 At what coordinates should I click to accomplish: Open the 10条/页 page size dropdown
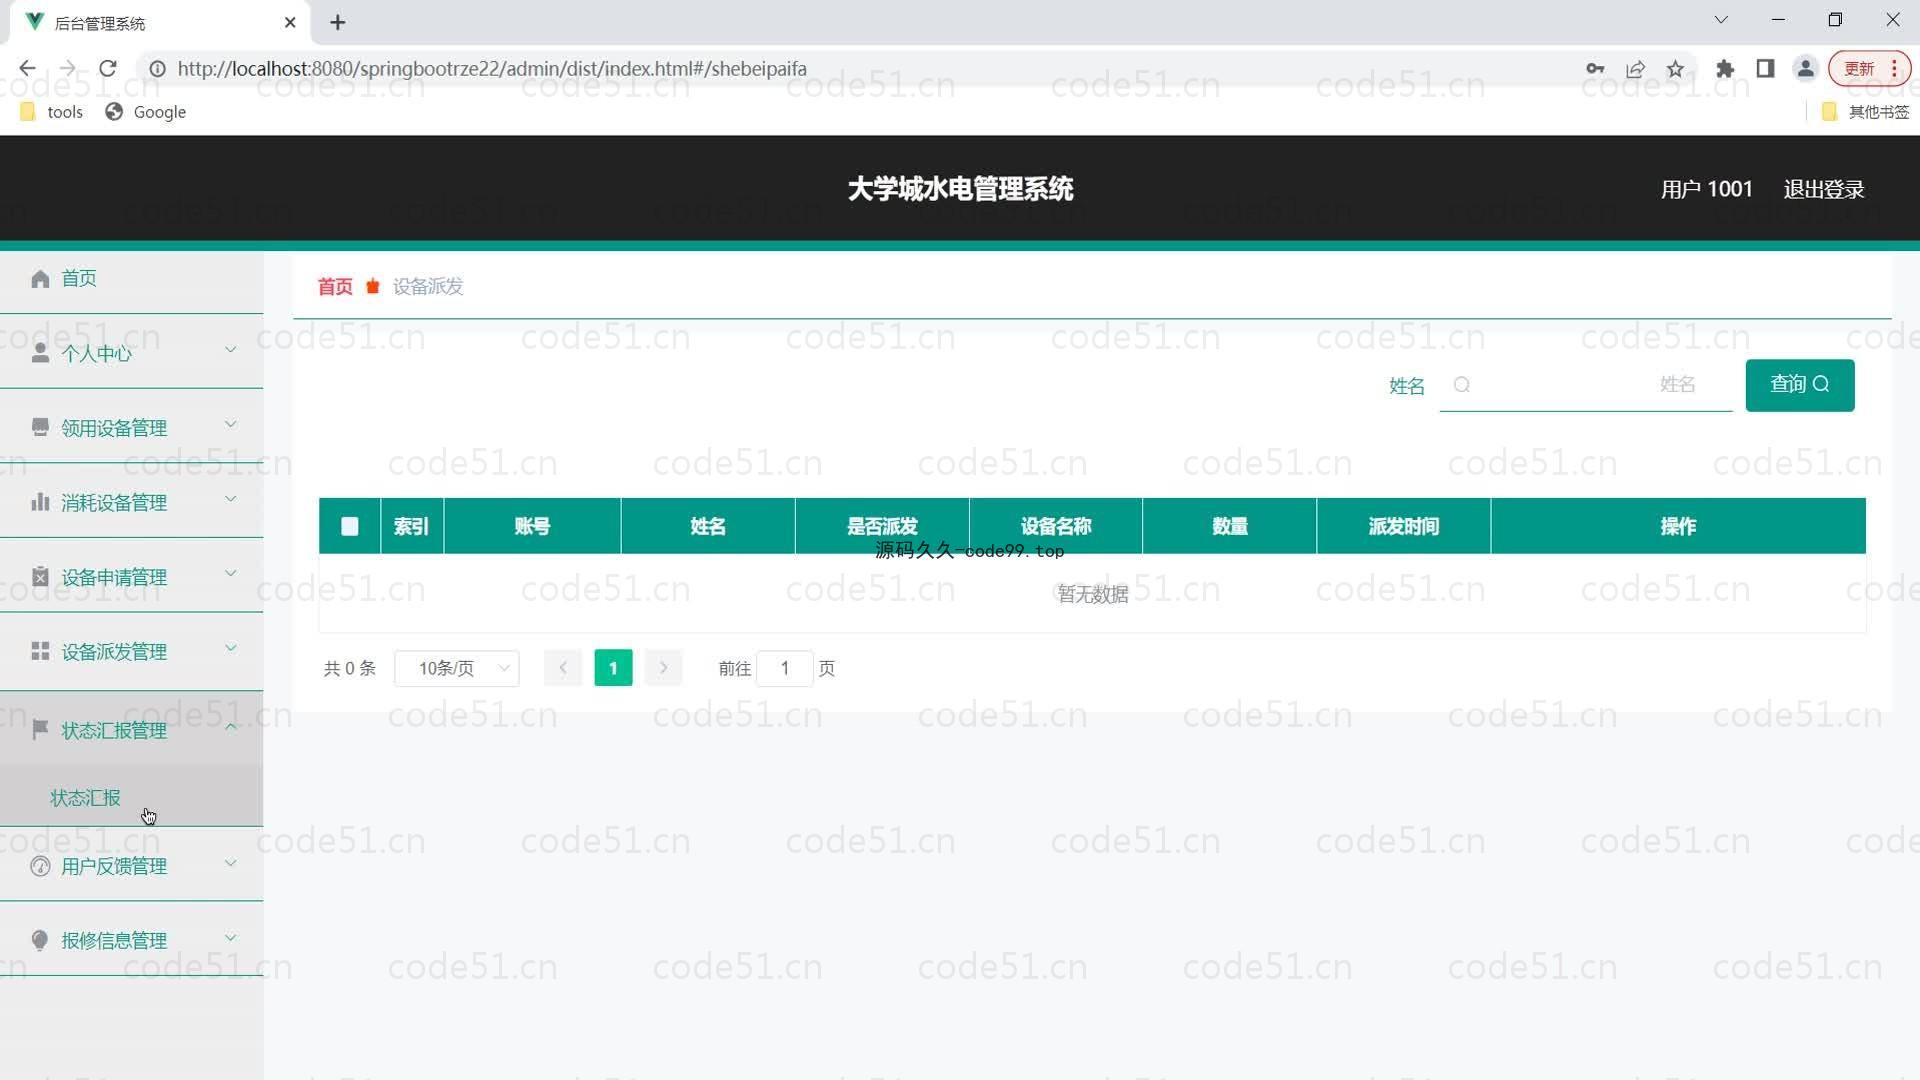[x=457, y=668]
